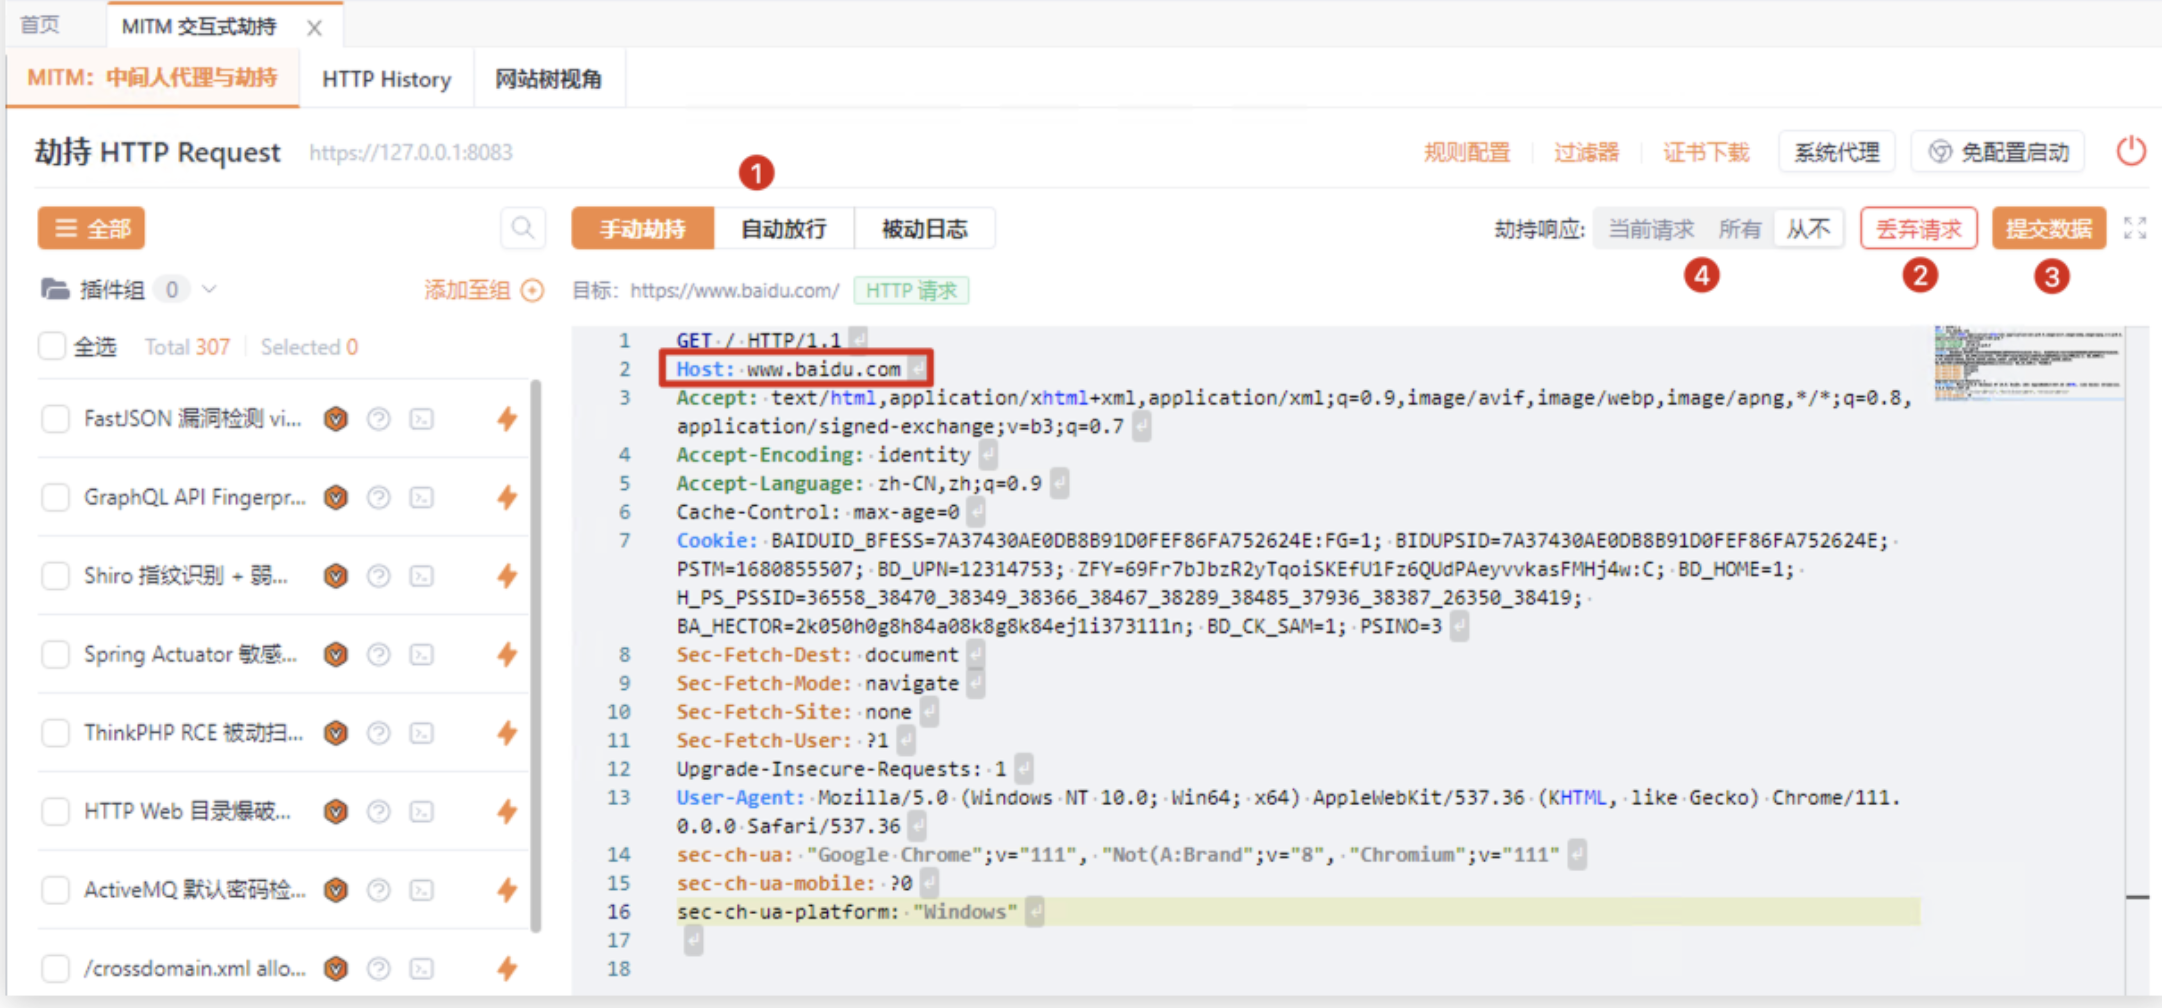
Task: Run FastJSON plugin with its lightning icon
Action: click(x=507, y=419)
